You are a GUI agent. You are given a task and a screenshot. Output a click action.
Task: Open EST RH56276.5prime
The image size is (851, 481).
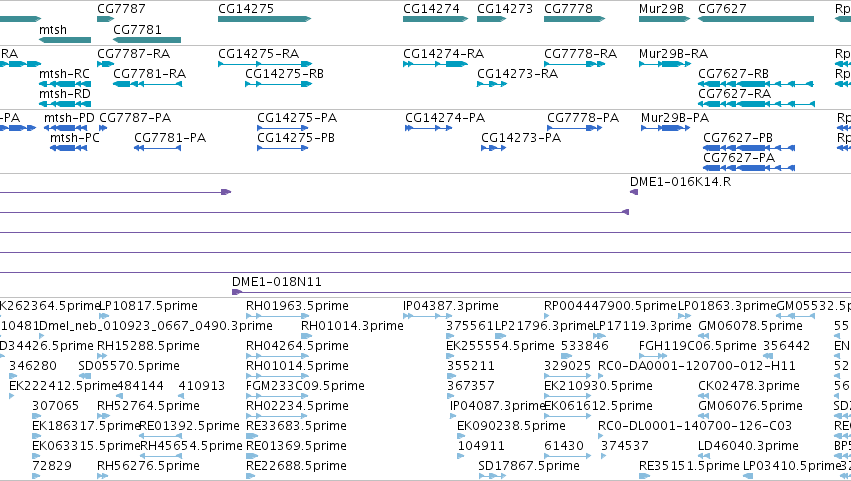click(x=148, y=466)
